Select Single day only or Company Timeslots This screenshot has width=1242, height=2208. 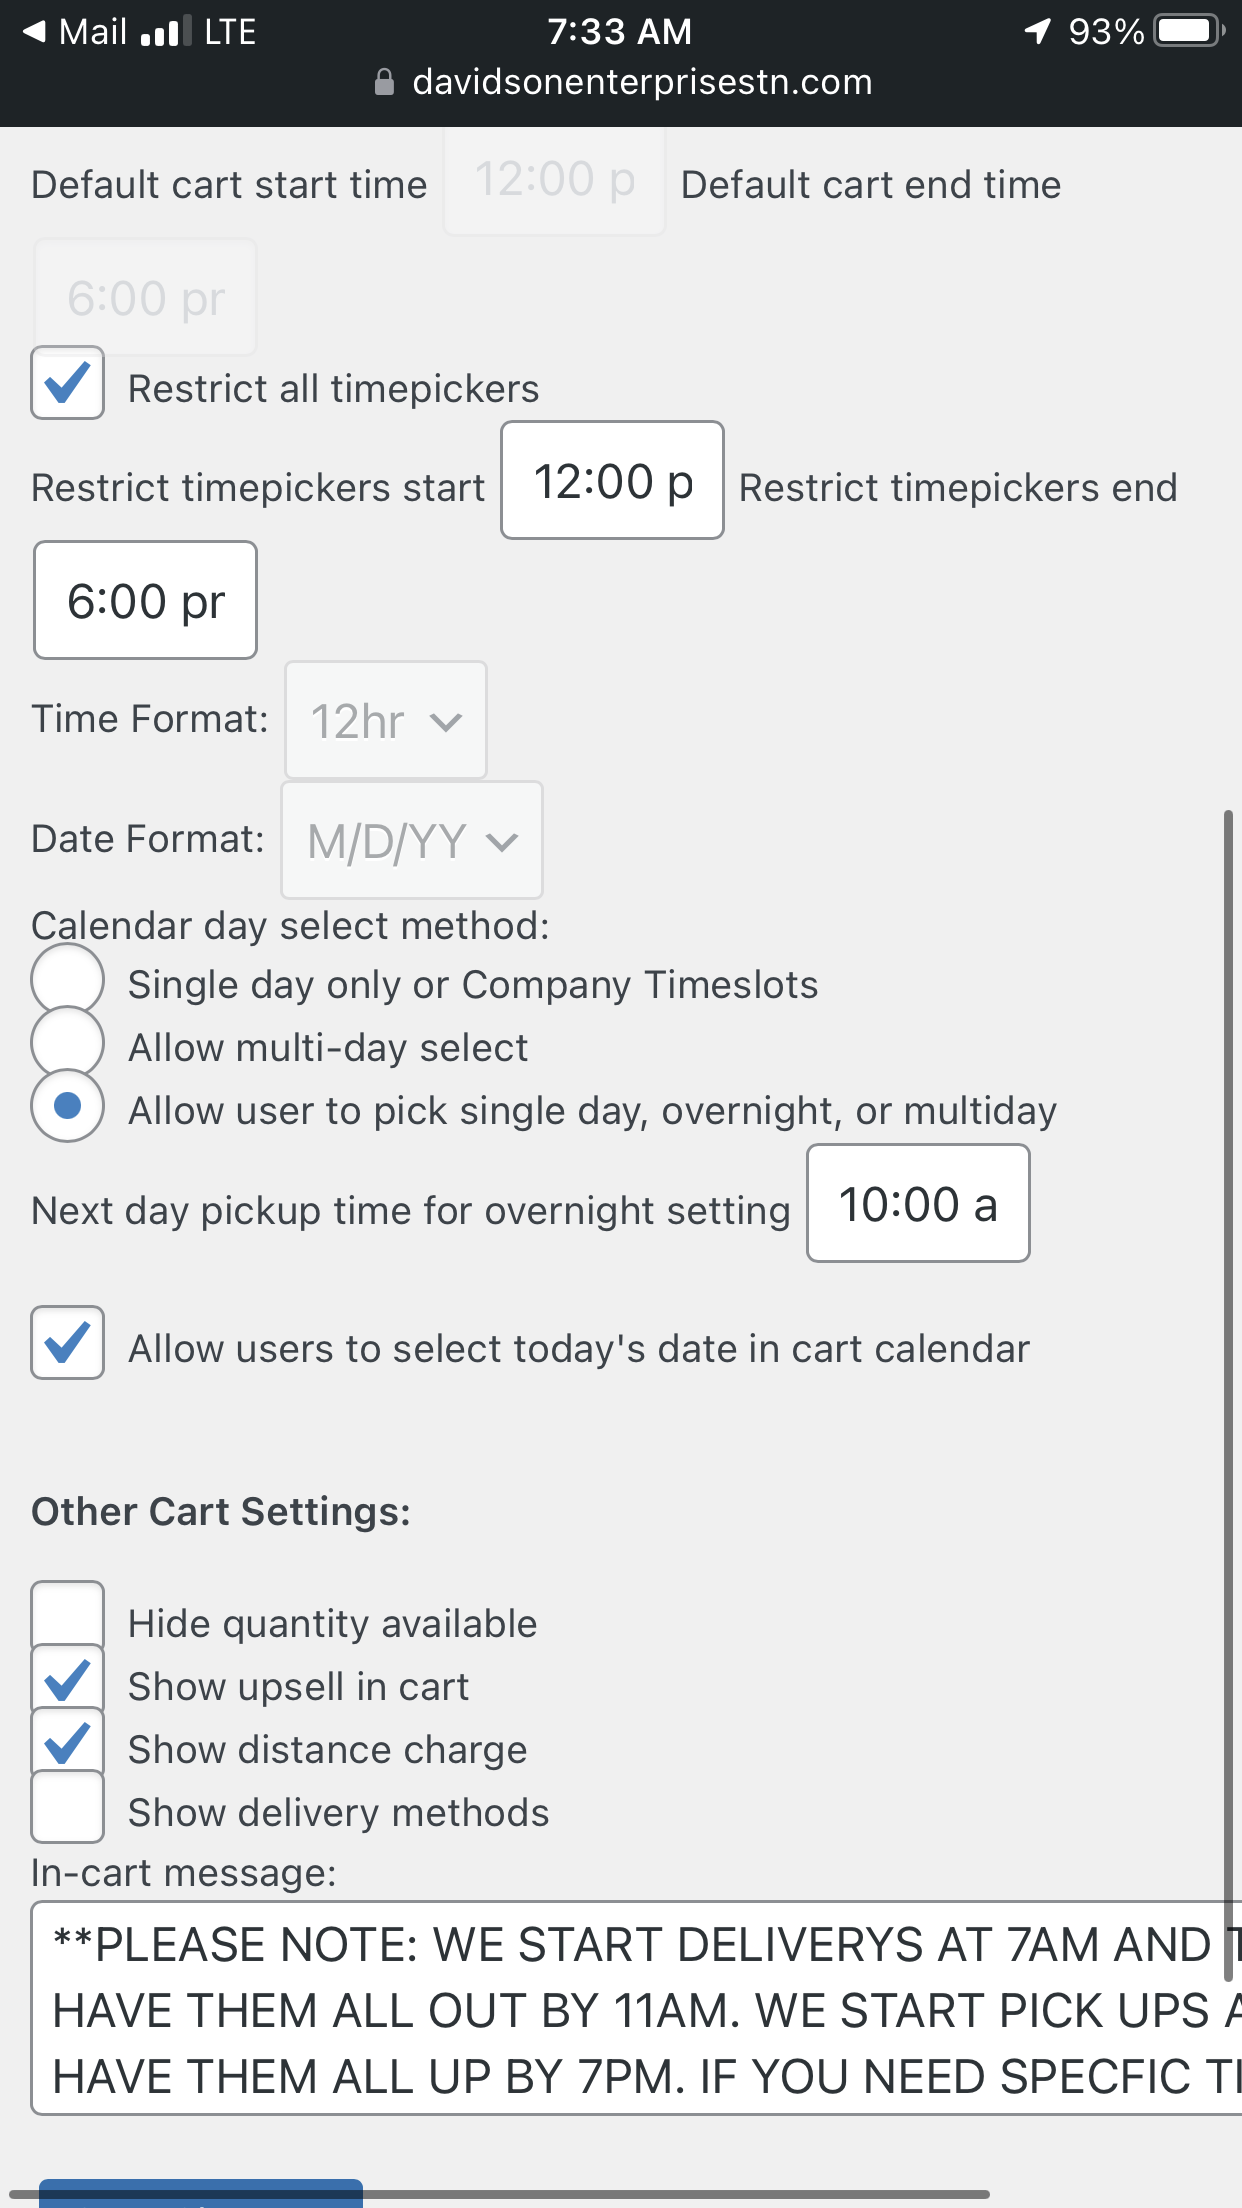point(68,980)
